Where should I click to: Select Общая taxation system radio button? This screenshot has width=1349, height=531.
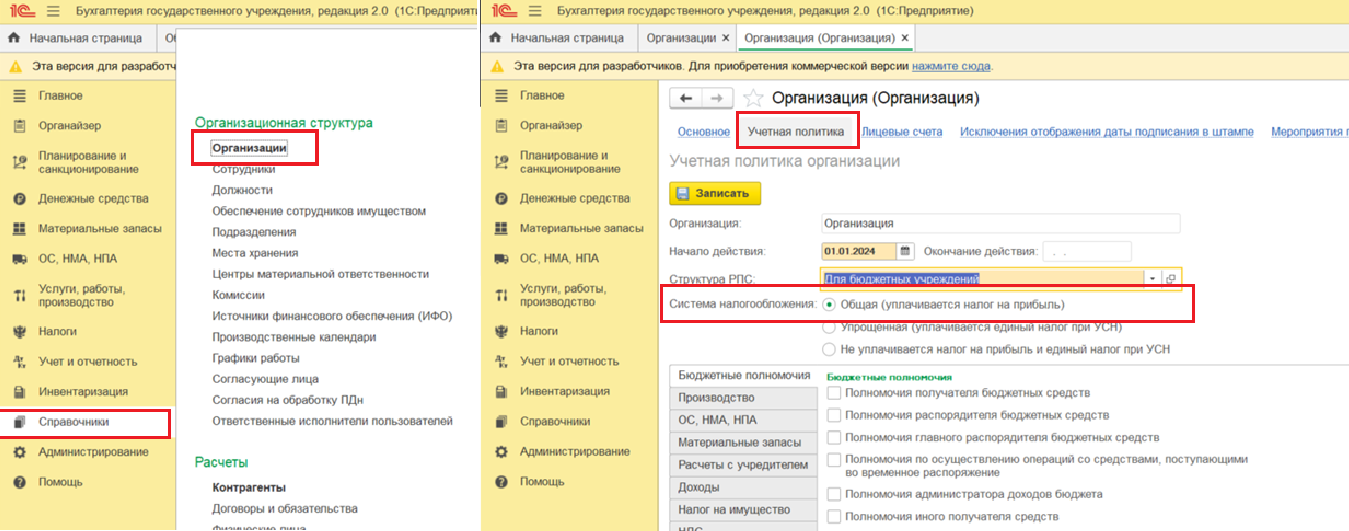click(829, 304)
